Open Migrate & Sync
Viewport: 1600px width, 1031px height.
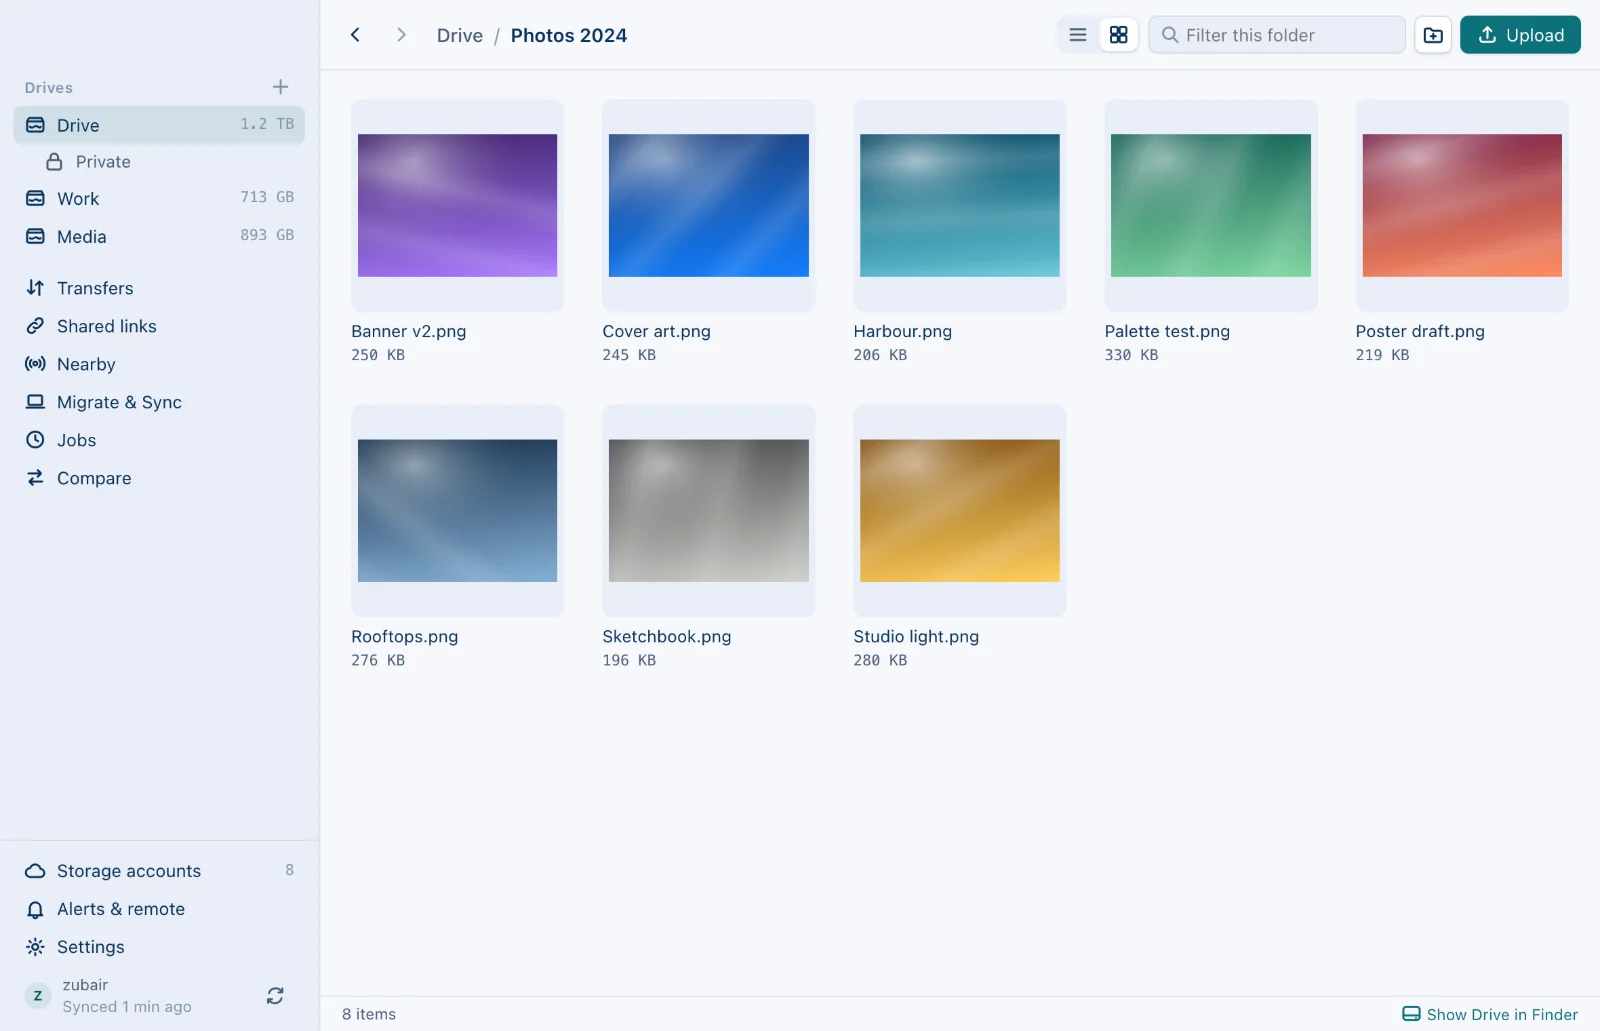pos(159,402)
